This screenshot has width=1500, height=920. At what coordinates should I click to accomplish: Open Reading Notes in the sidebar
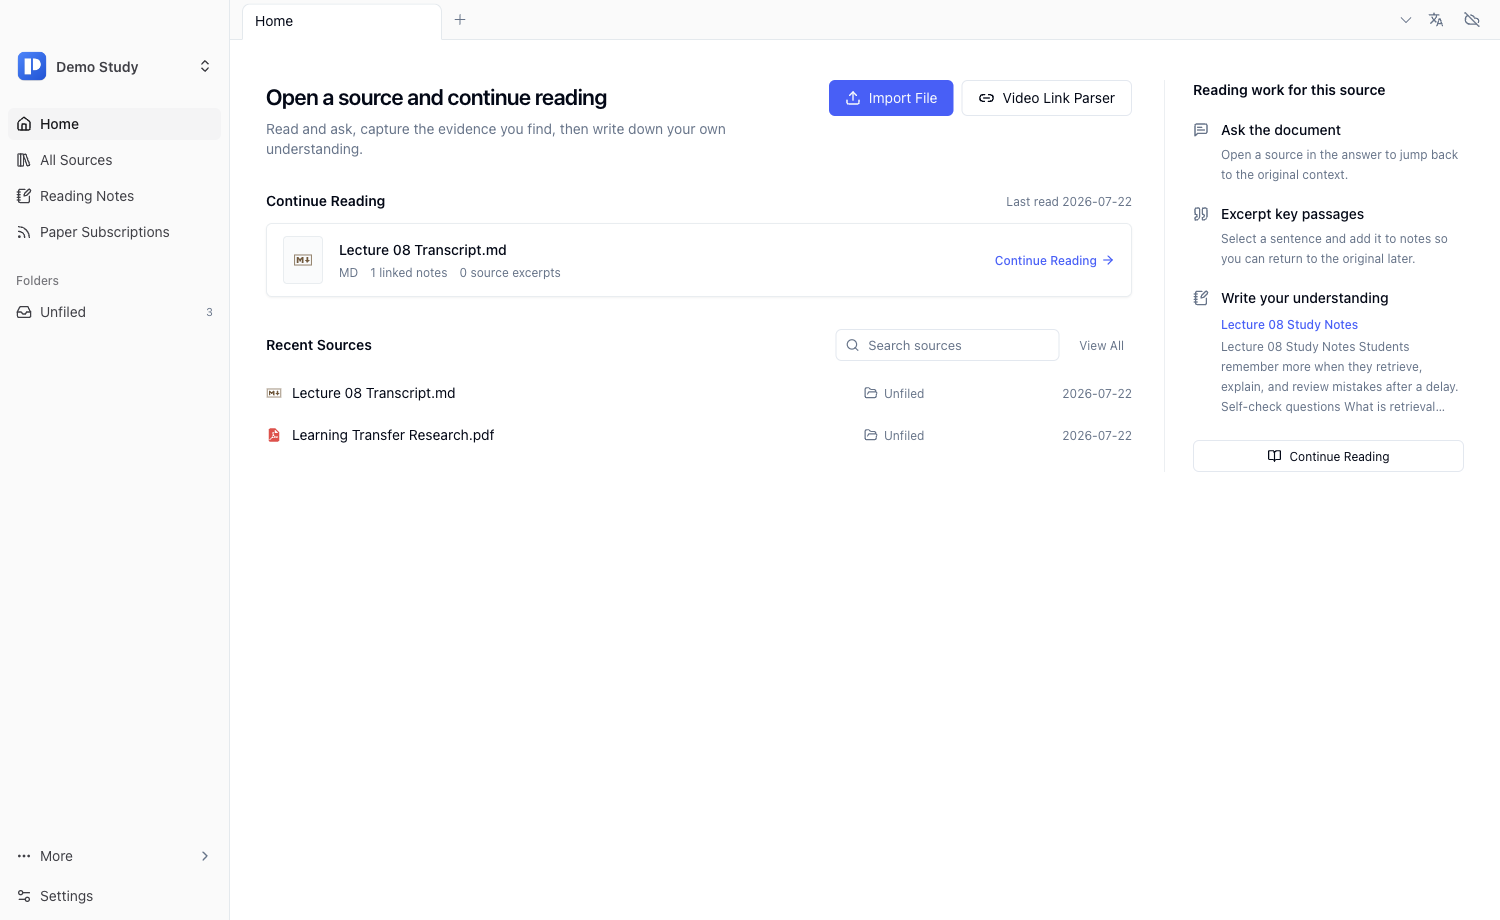[115, 196]
